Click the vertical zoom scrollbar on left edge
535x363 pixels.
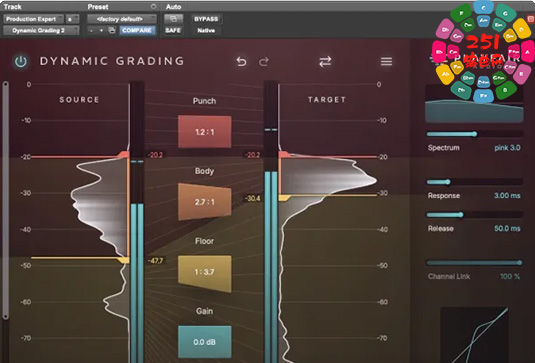tap(5, 200)
